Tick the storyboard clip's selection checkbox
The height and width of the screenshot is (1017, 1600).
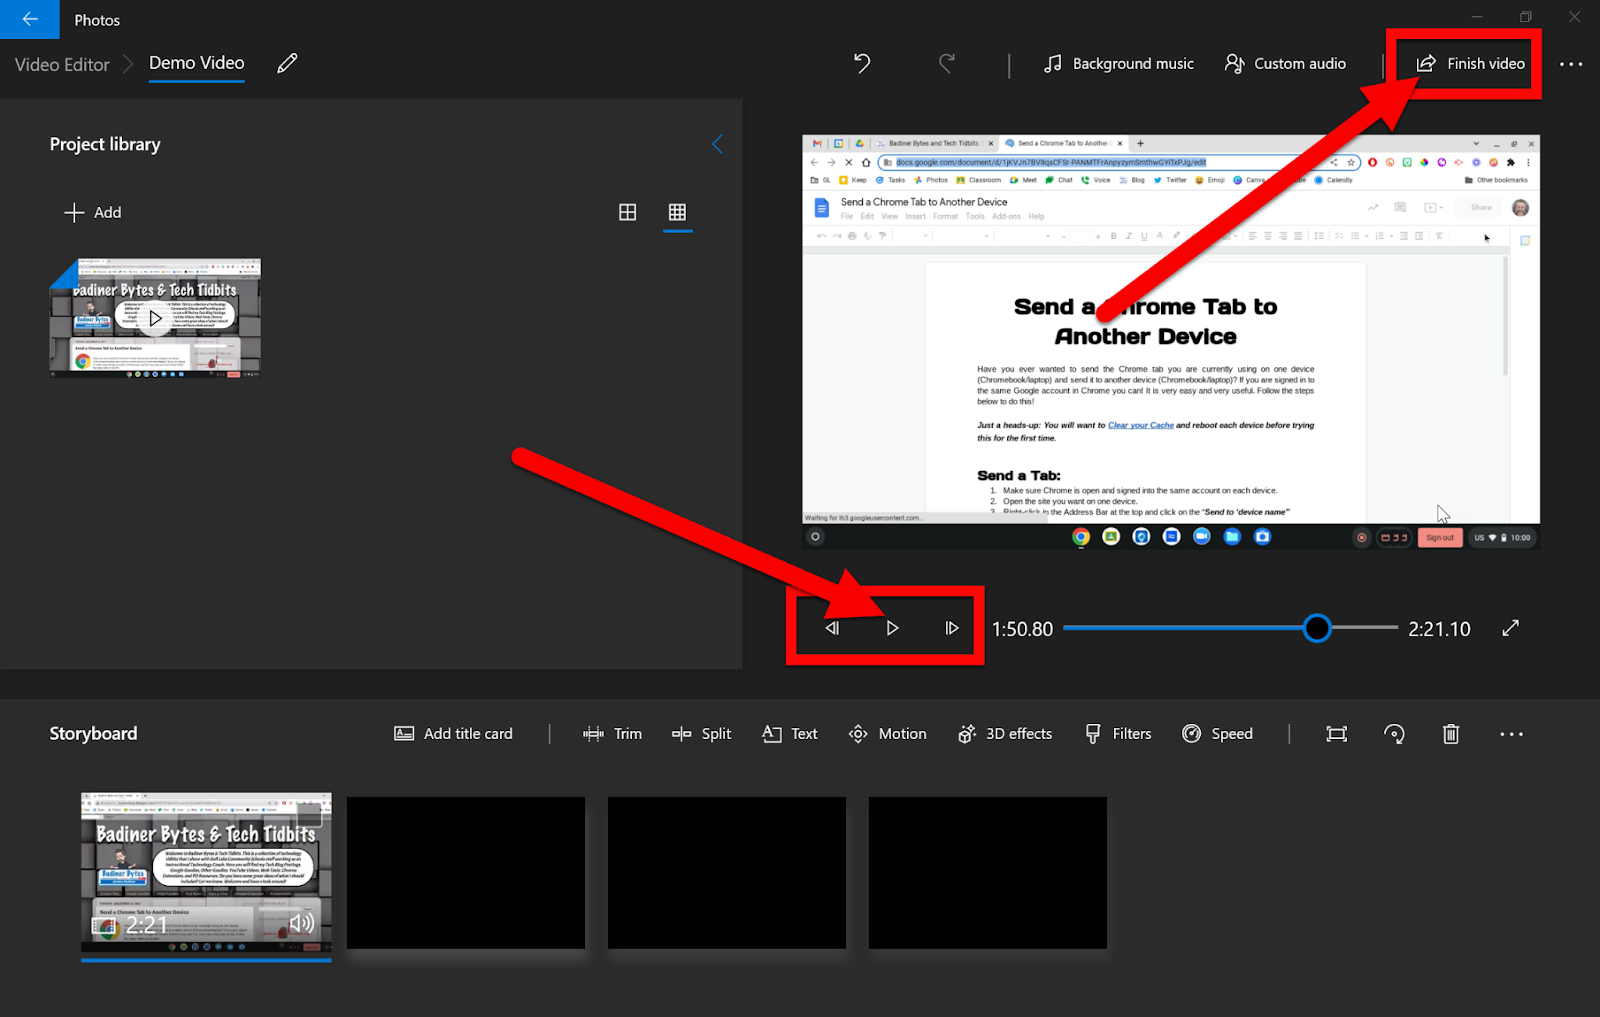point(309,816)
